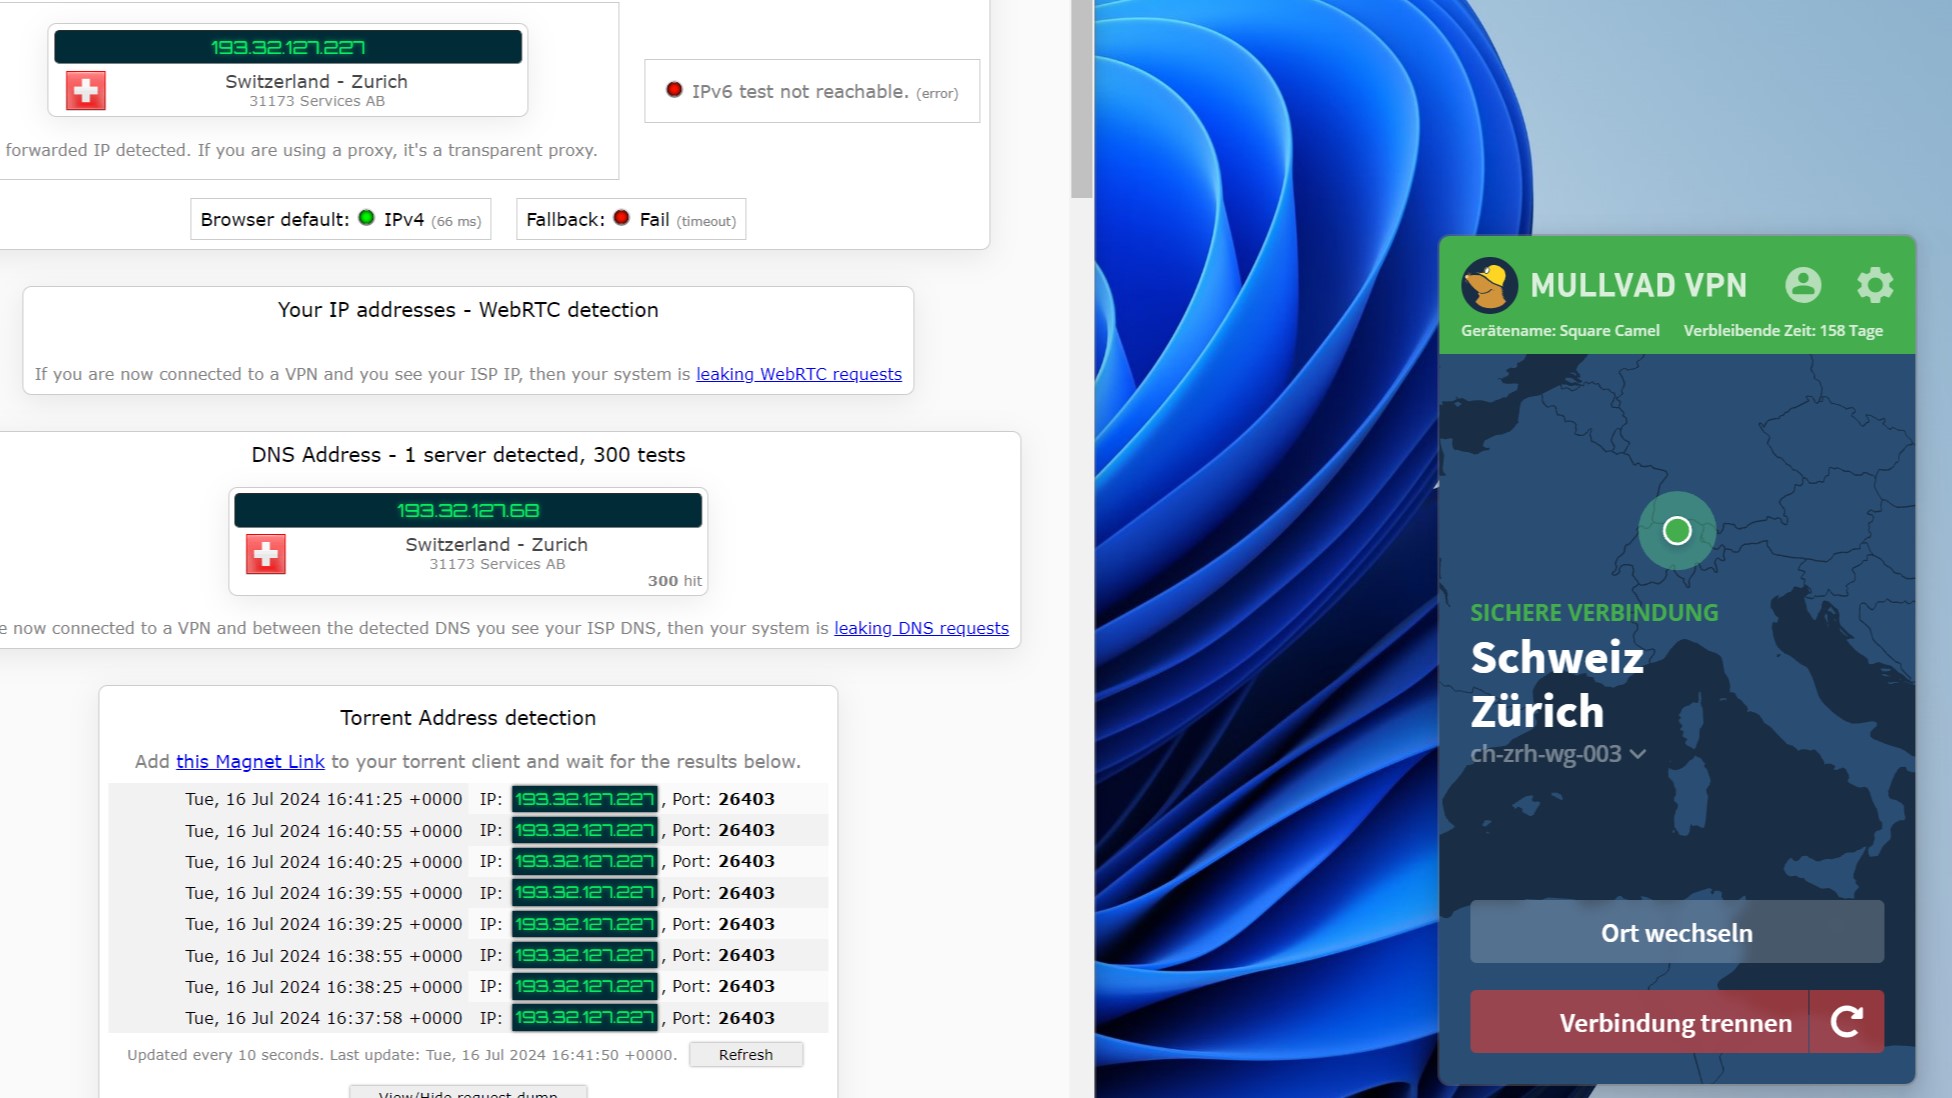Click the timestamp Tue, 16 Jul 2024 16:37:58
The width and height of the screenshot is (1952, 1098).
[x=323, y=1018]
